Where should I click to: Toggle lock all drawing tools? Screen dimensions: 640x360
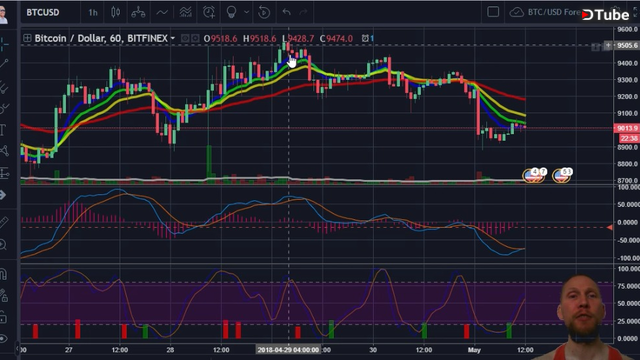pos(3,317)
